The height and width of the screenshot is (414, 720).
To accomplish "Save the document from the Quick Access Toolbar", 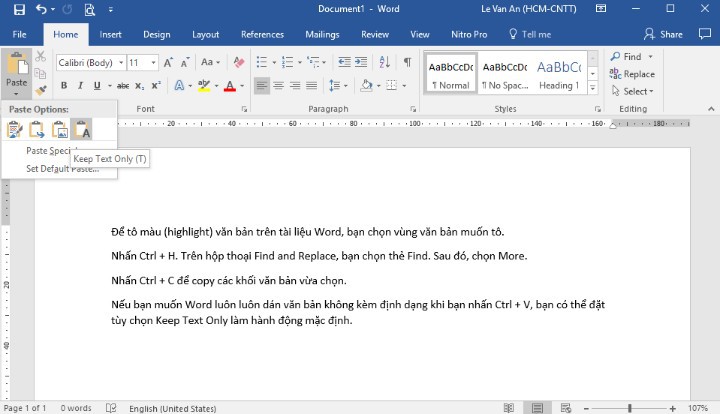I will click(x=19, y=9).
